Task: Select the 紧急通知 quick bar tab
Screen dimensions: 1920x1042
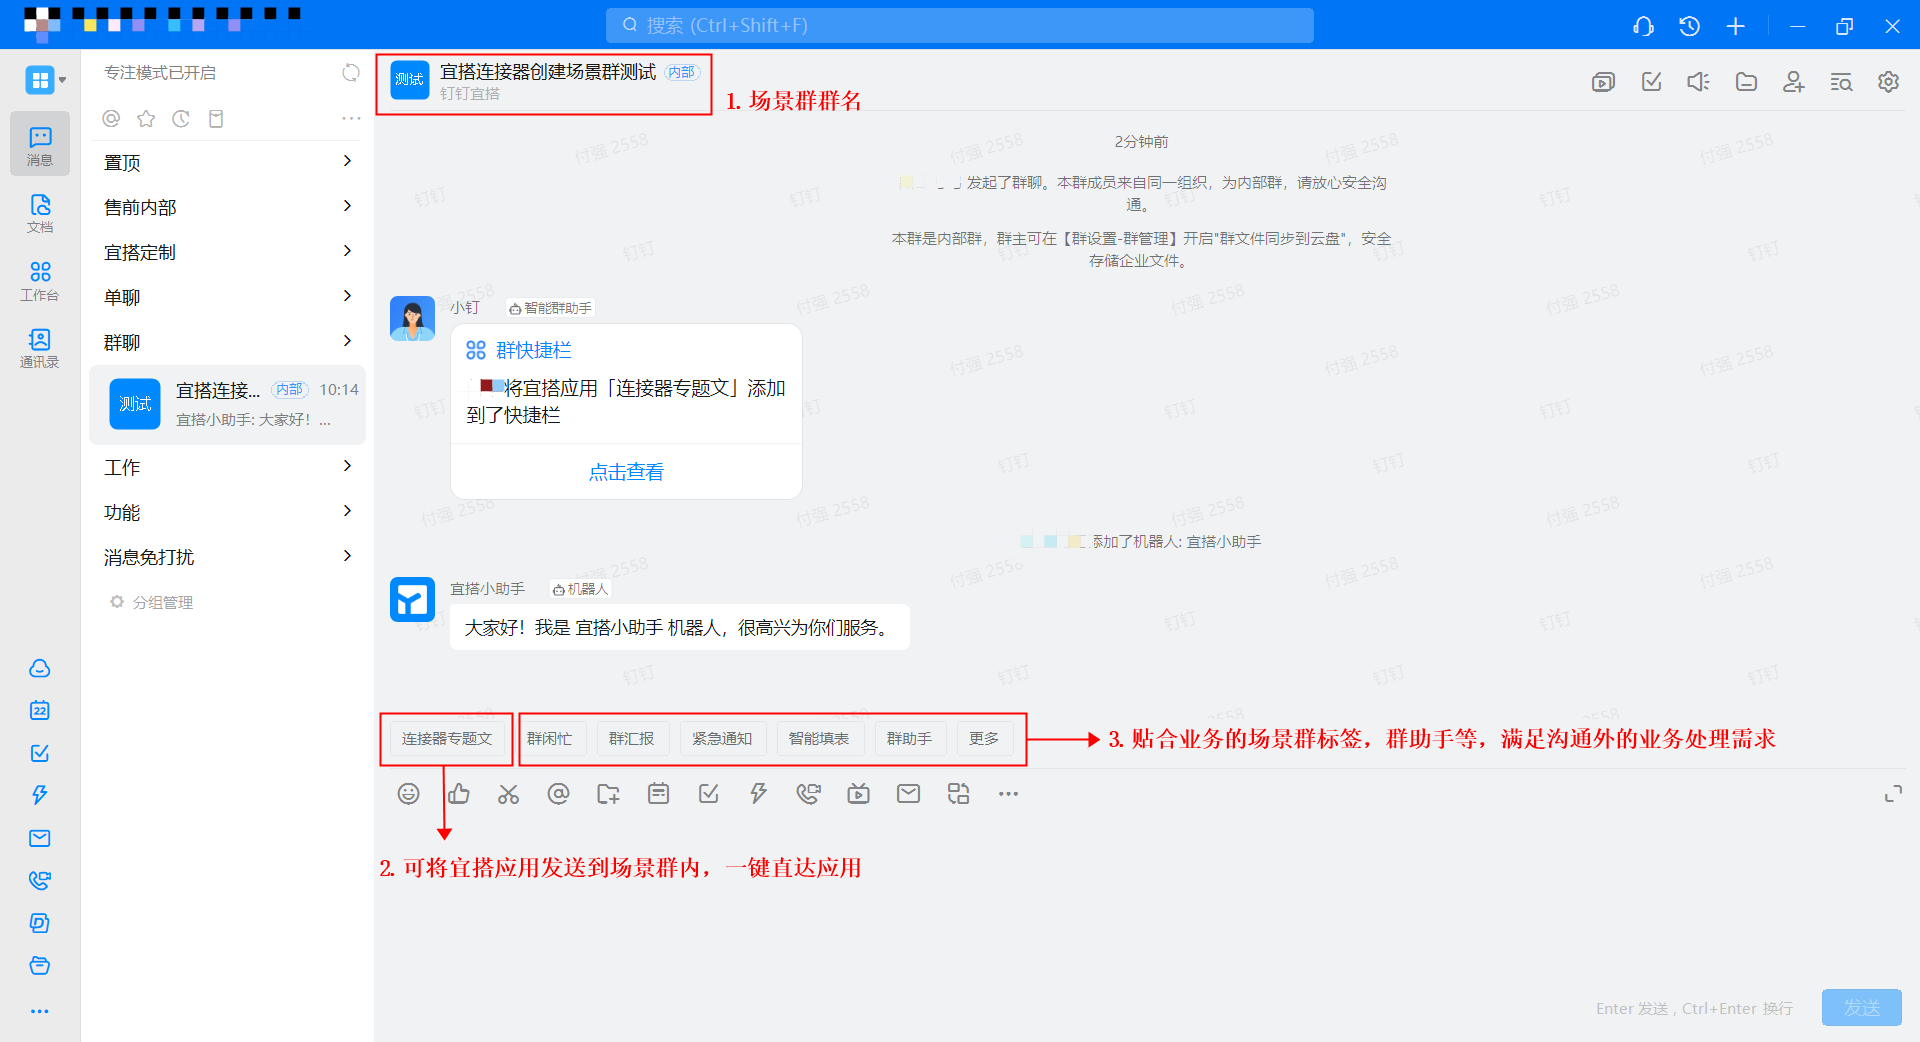Action: (722, 739)
